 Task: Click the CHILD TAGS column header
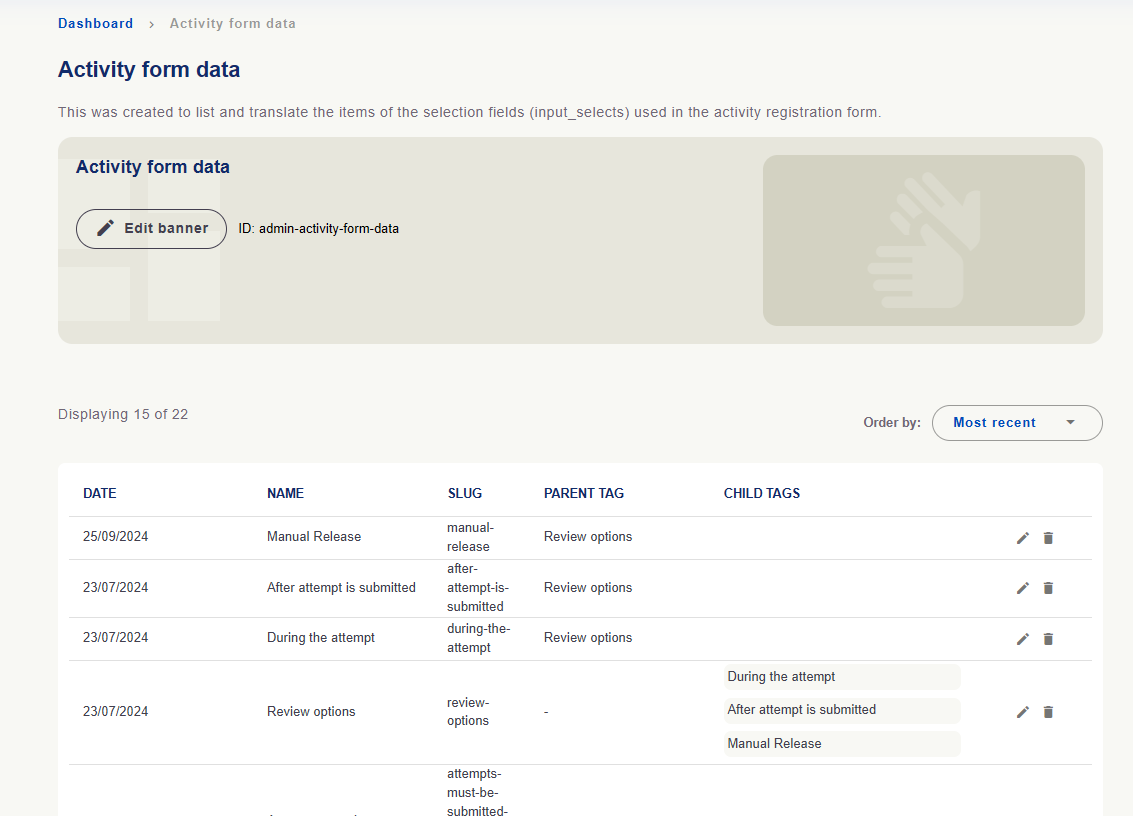pyautogui.click(x=762, y=494)
